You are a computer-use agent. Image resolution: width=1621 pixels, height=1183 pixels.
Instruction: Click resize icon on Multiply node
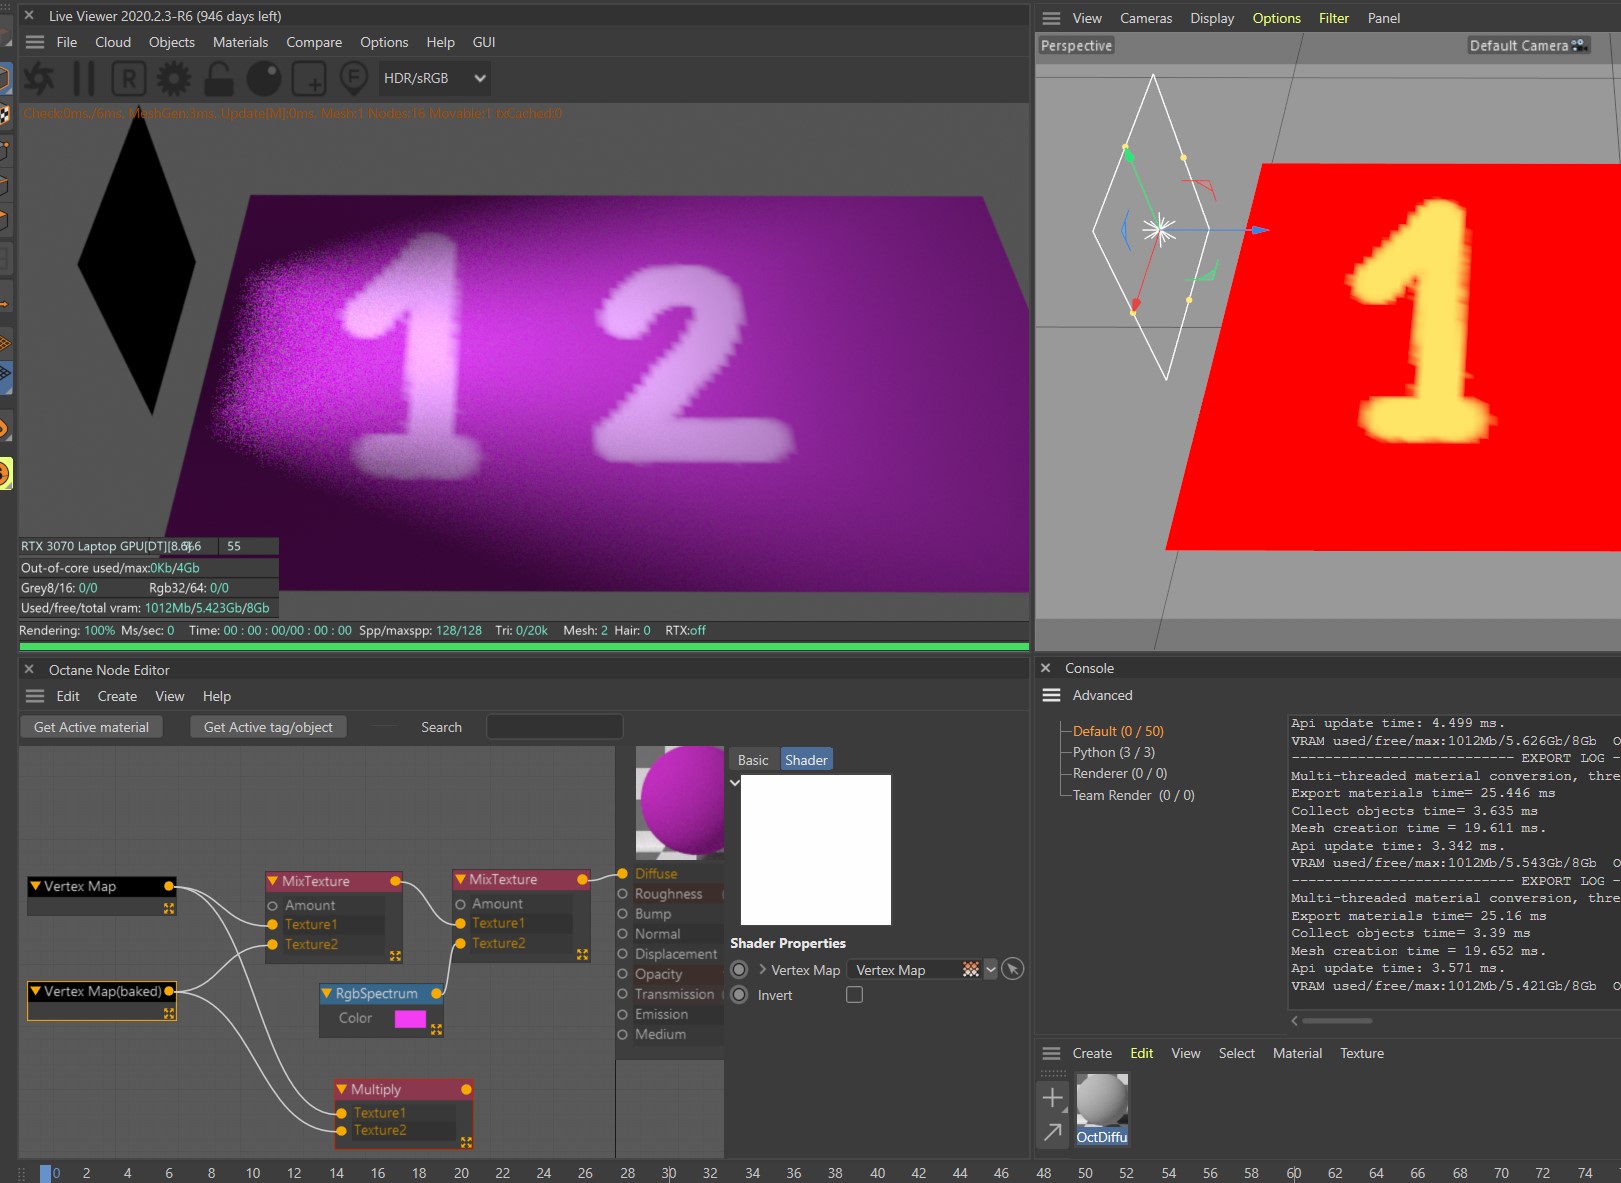coord(466,1141)
